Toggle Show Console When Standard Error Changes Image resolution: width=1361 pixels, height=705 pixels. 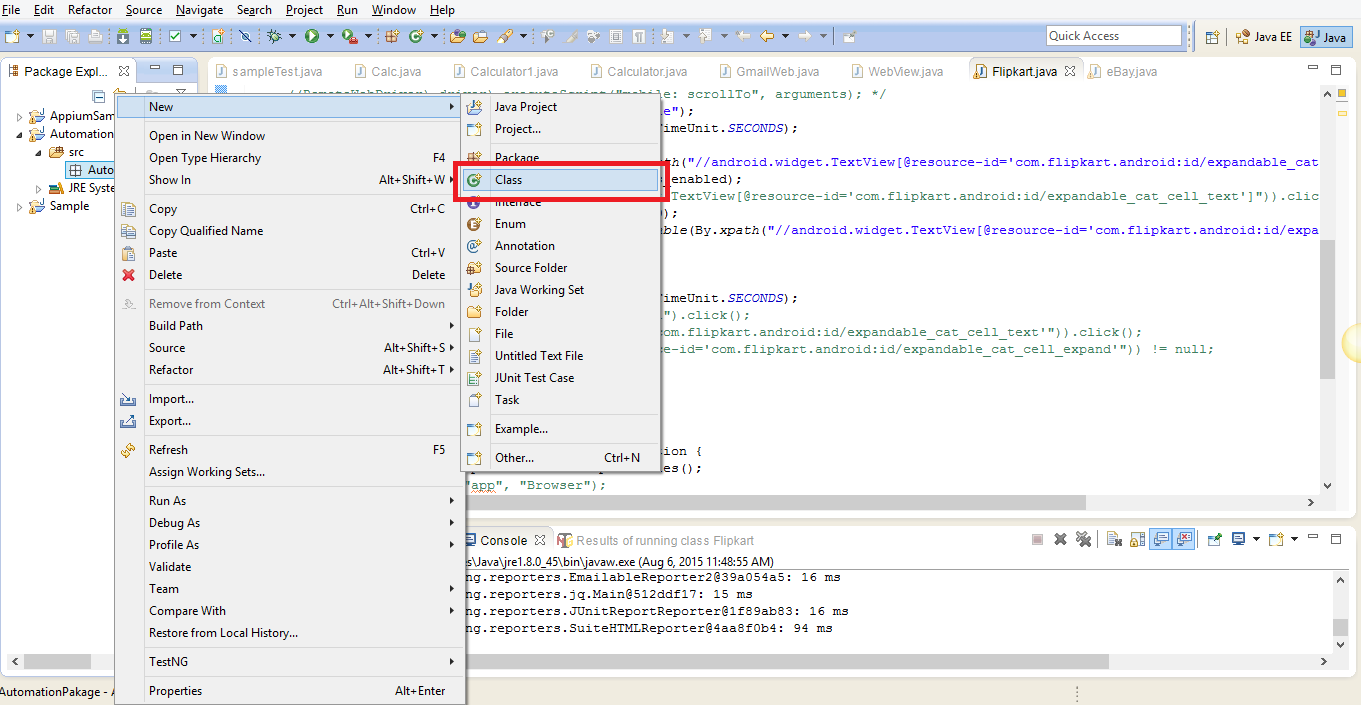tap(1184, 539)
